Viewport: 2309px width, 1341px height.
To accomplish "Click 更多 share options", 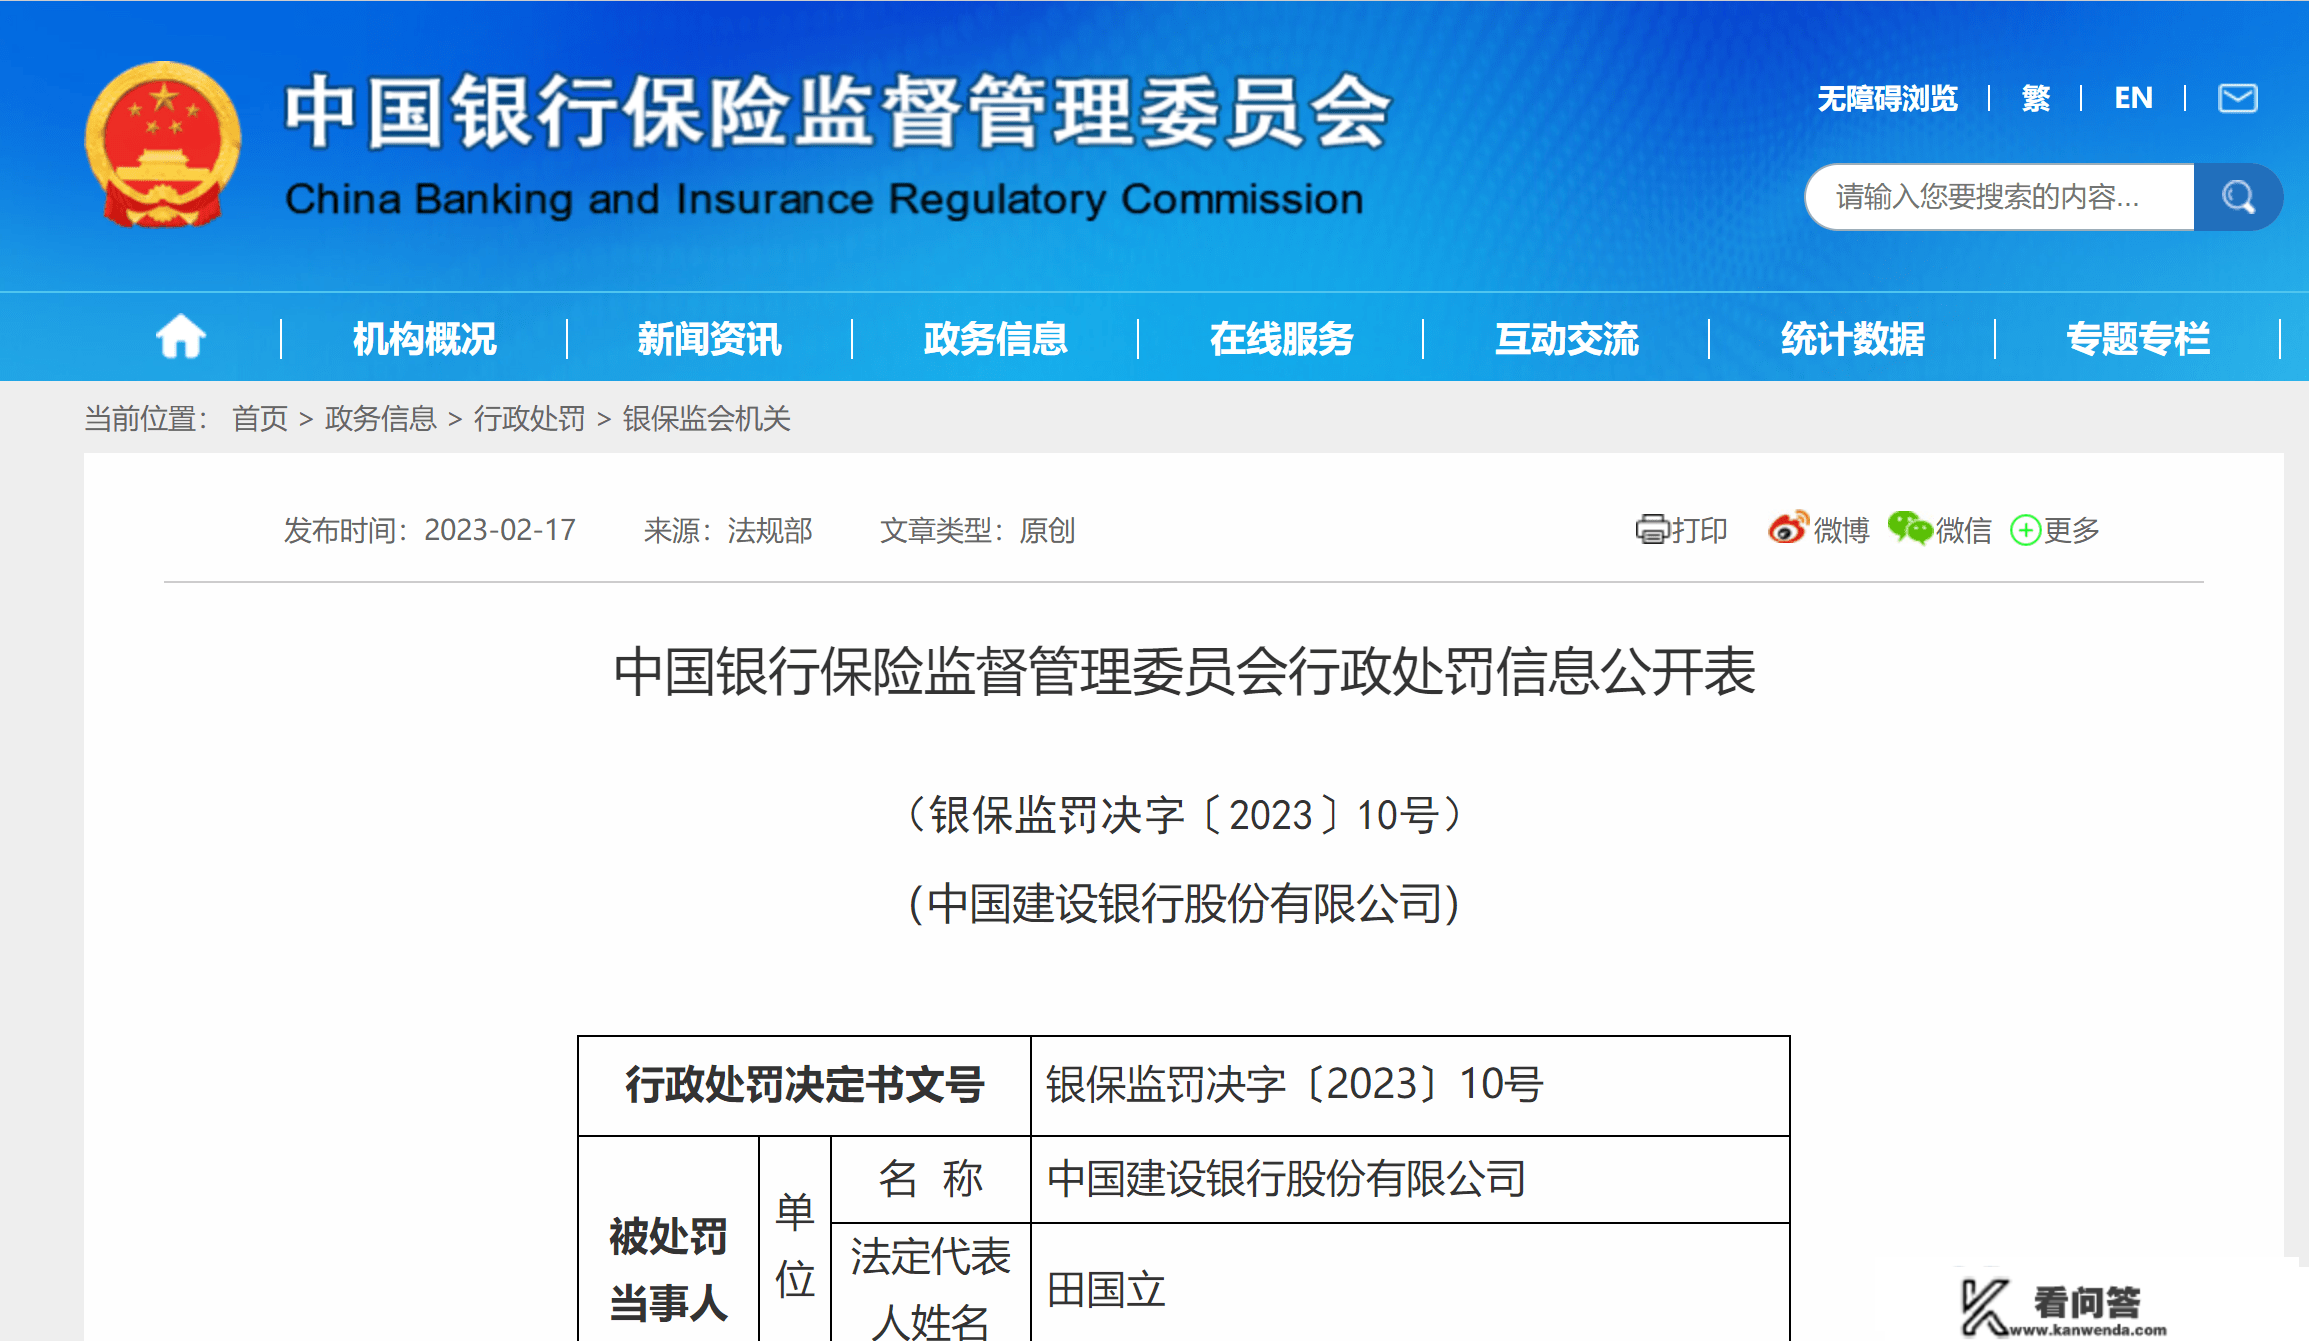I will click(2071, 530).
